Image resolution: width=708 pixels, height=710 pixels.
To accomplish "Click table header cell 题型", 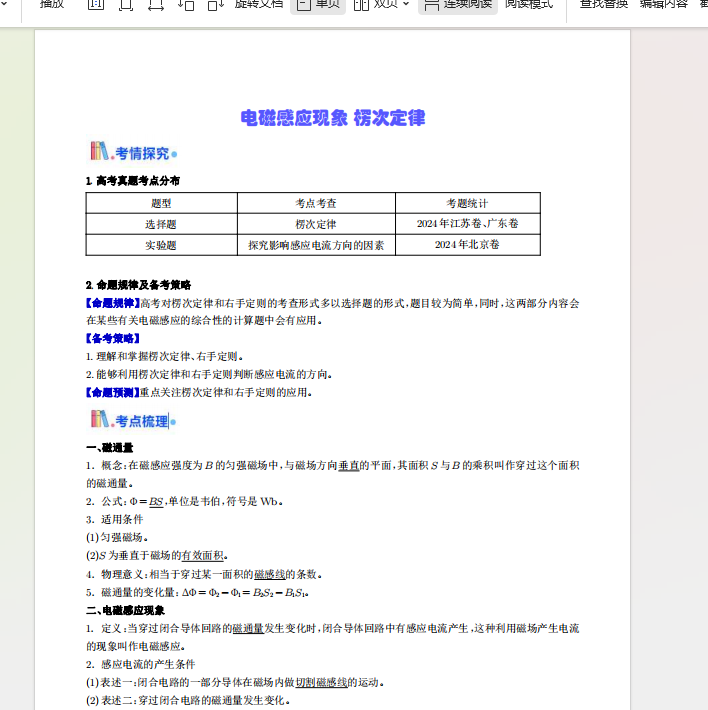I will coord(161,203).
